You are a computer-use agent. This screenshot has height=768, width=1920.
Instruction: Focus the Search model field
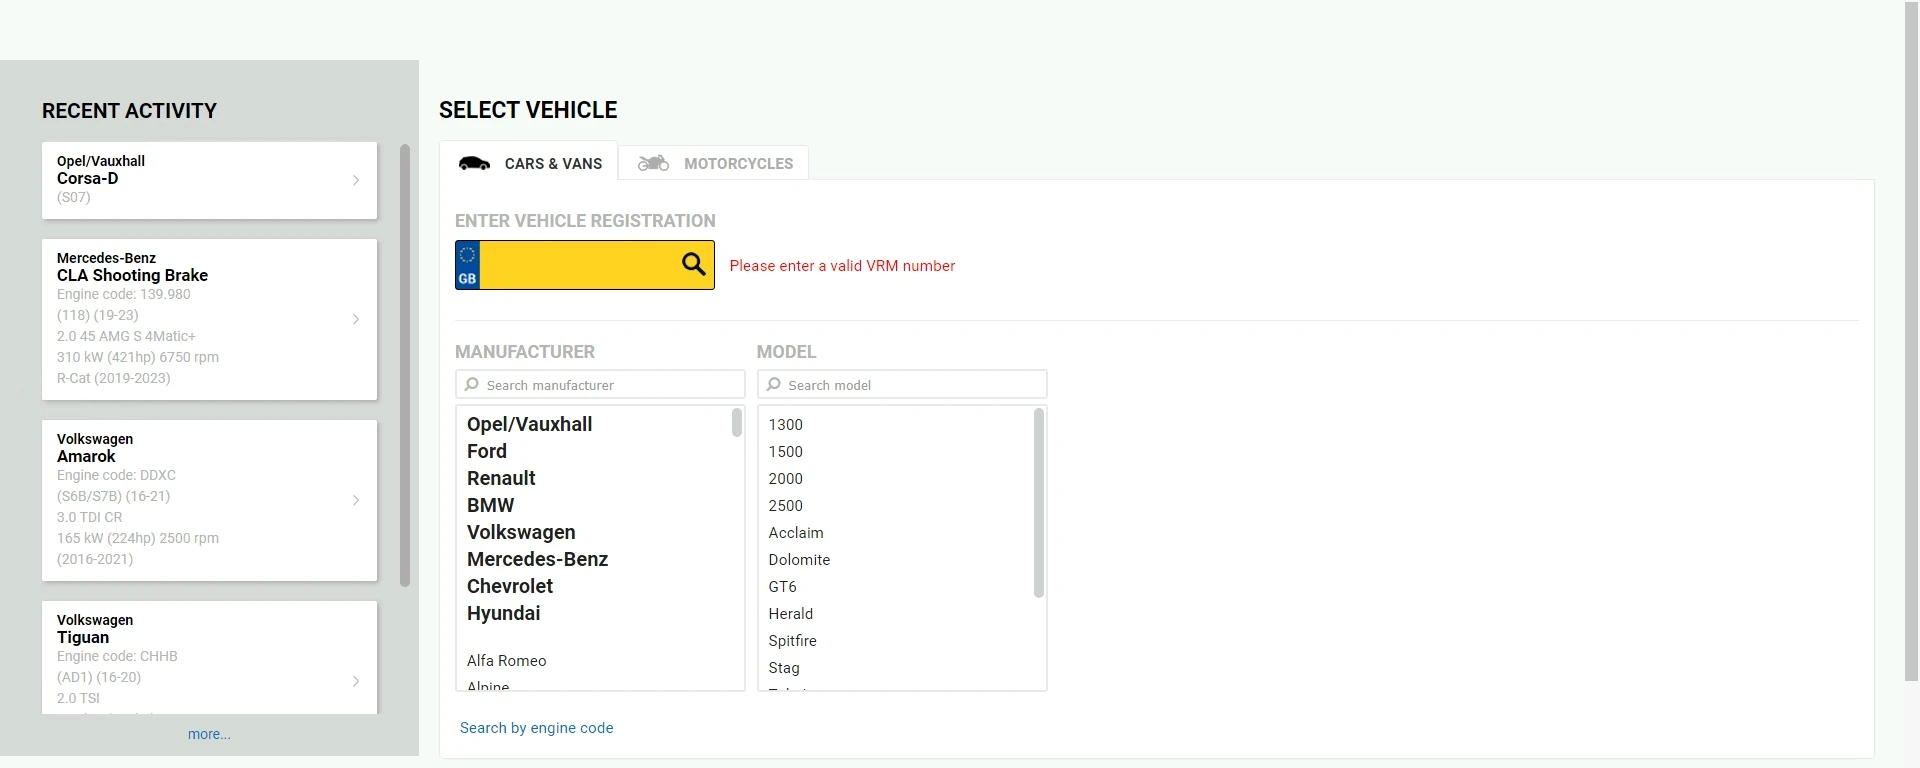(902, 384)
